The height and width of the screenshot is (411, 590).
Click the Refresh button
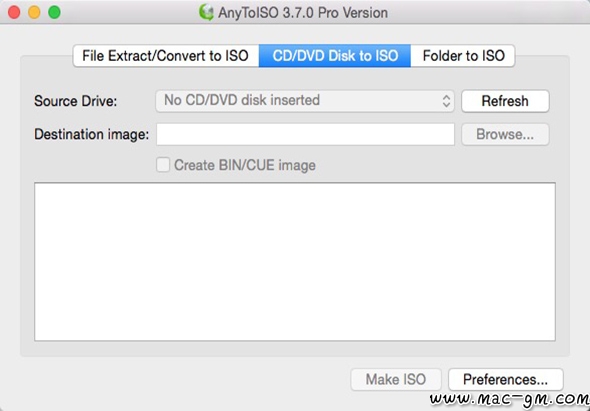(x=505, y=101)
